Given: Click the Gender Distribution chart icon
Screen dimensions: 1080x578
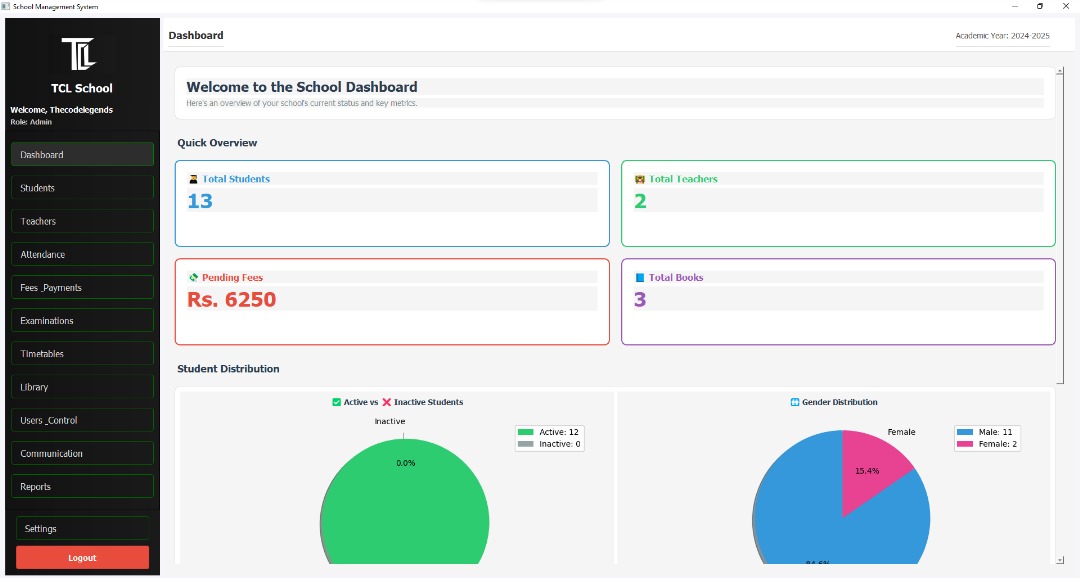Looking at the screenshot, I should (795, 403).
